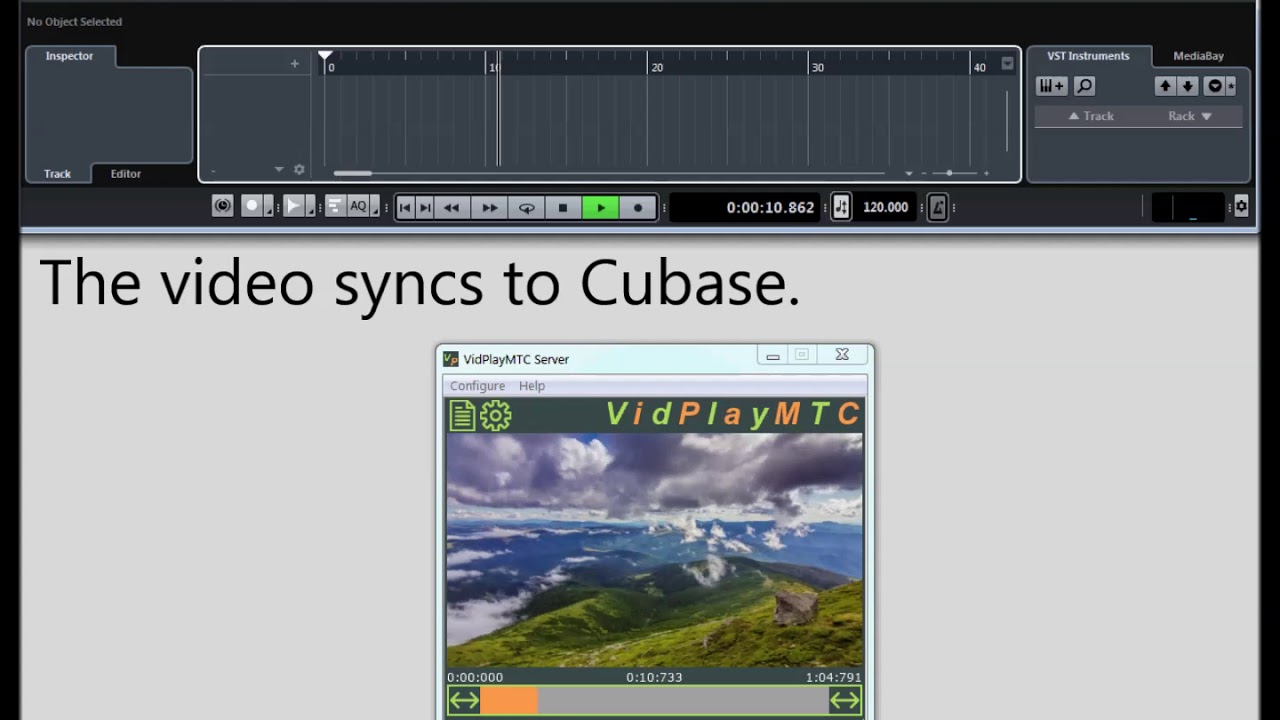Click the 120.000 tempo value
The width and height of the screenshot is (1280, 720).
[885, 207]
